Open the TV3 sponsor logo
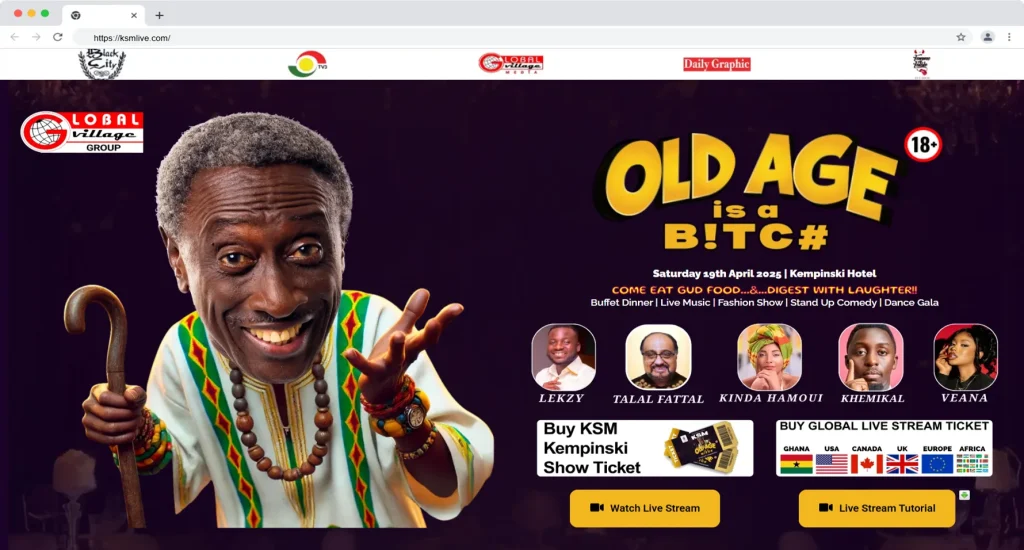Image resolution: width=1024 pixels, height=550 pixels. click(308, 64)
